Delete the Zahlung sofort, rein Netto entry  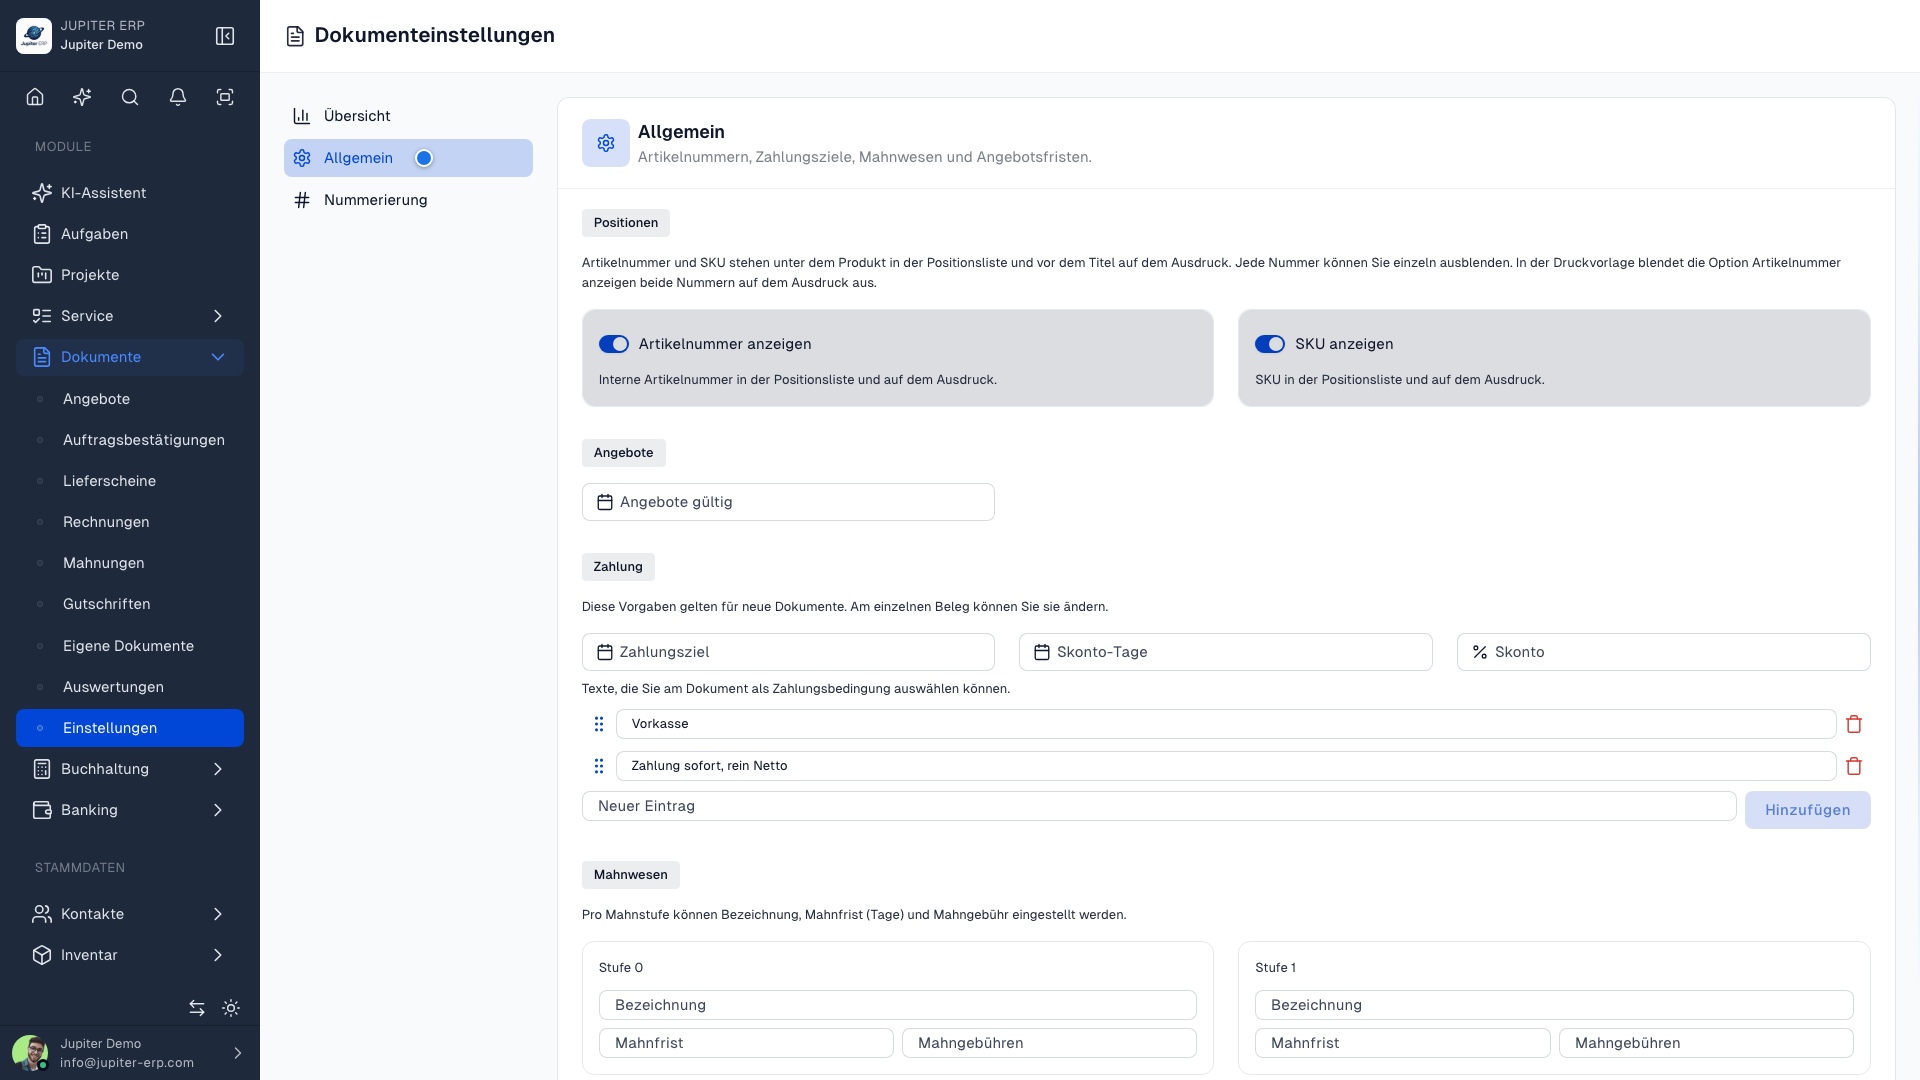(1854, 766)
